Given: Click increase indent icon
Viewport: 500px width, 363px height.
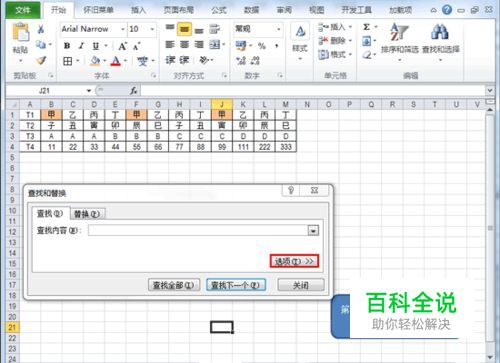Looking at the screenshot, I should (x=184, y=60).
